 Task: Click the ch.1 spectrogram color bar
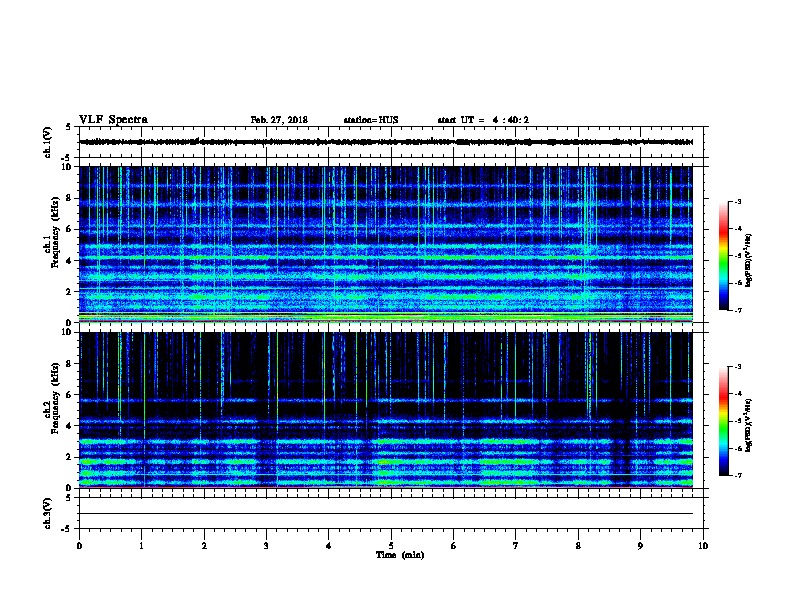click(723, 256)
